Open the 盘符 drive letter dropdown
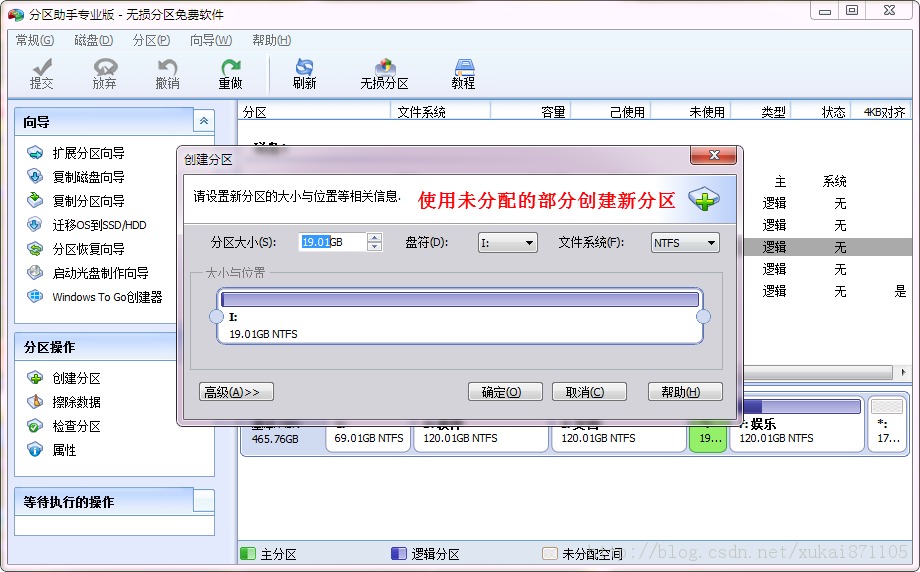 click(508, 242)
